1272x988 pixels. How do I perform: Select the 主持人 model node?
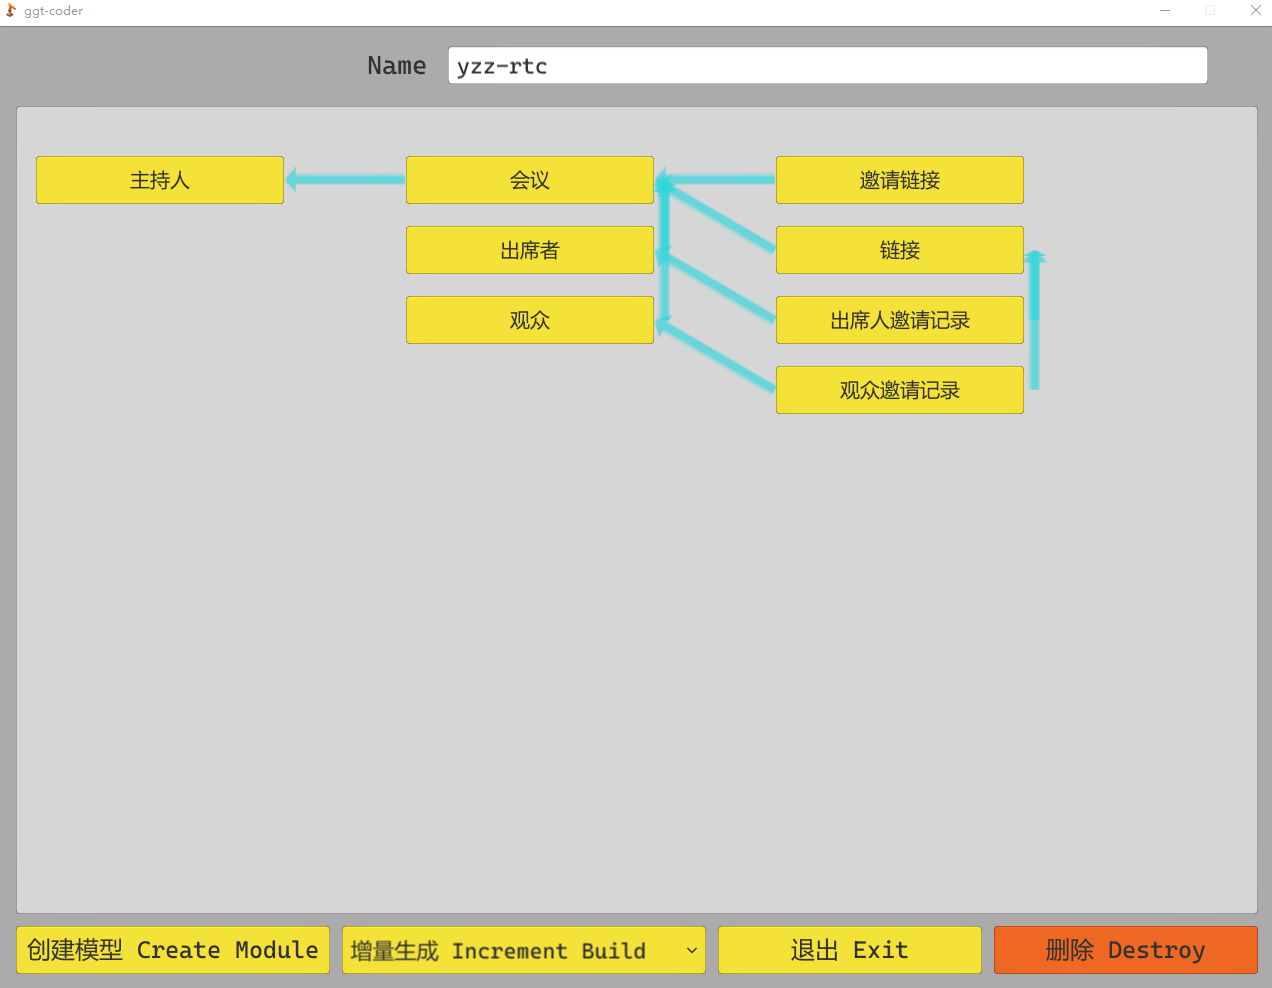(160, 180)
